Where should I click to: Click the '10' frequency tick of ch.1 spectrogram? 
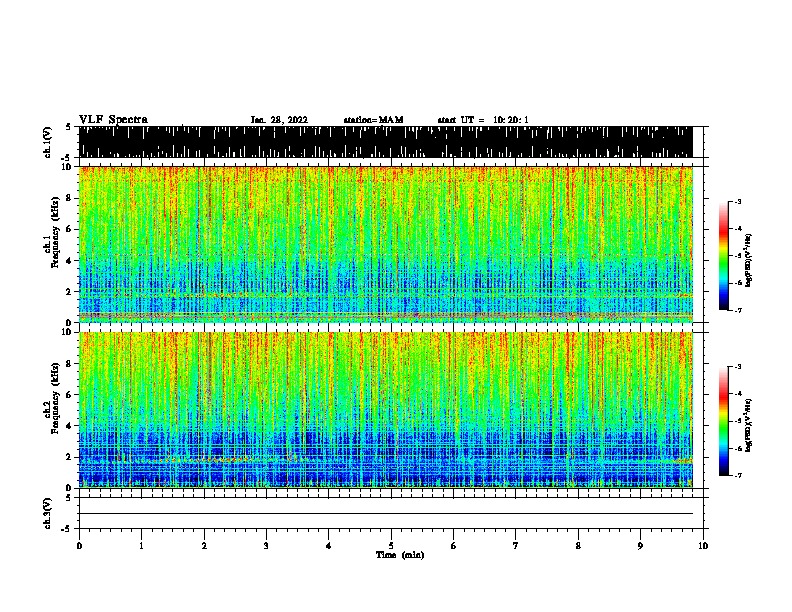69,167
